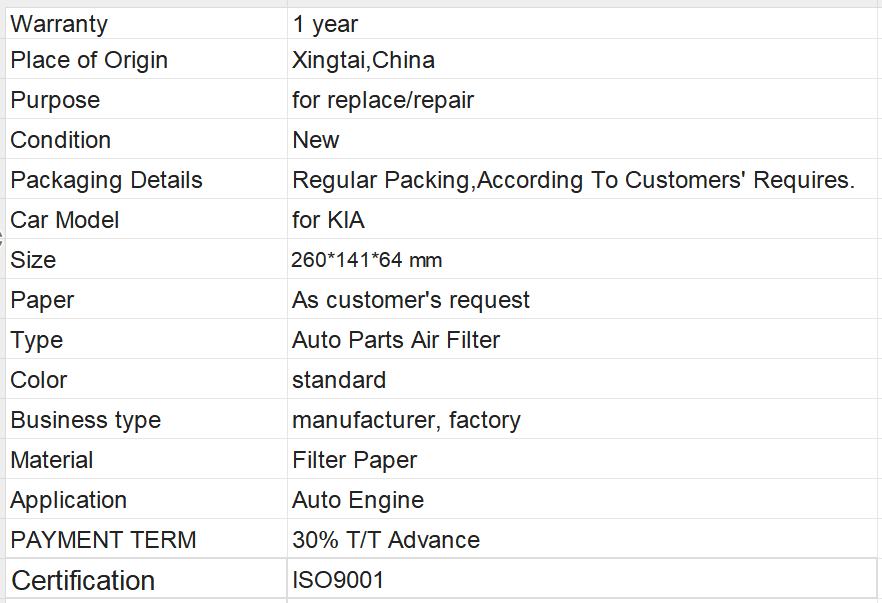This screenshot has width=882, height=603.
Task: Click the '1 year' value cell
Action: [x=584, y=24]
